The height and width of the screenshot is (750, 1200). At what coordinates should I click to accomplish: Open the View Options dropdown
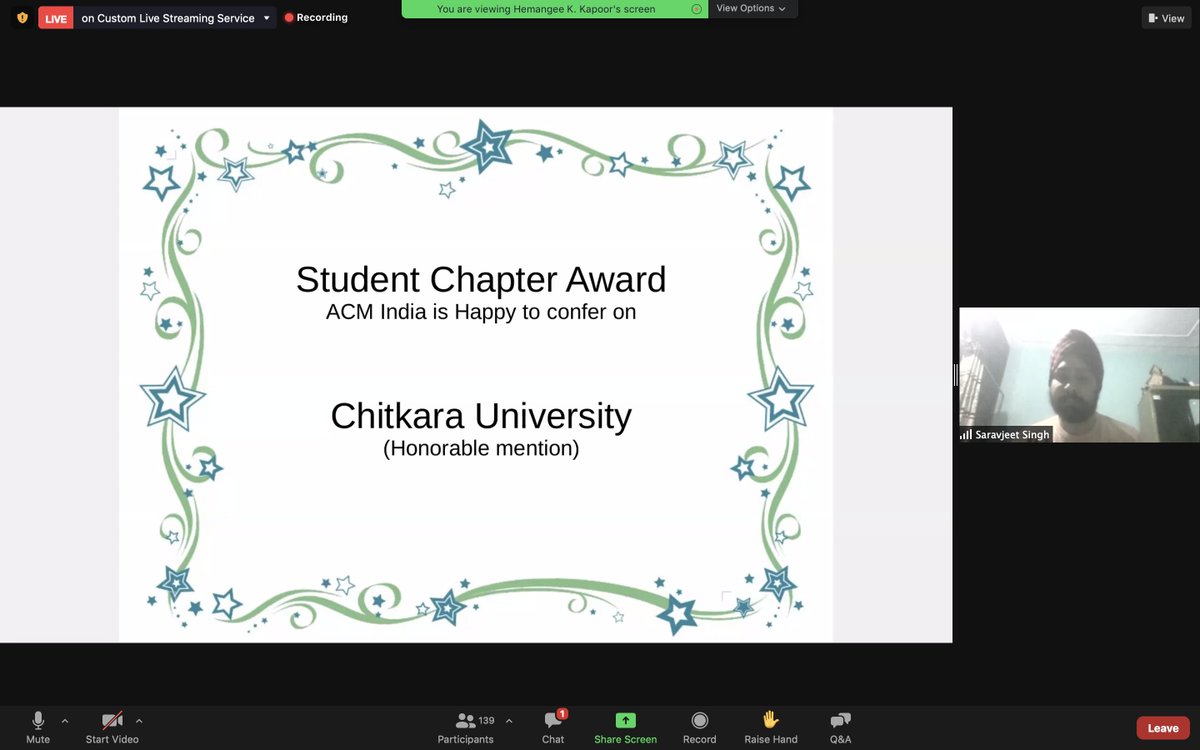pos(751,8)
